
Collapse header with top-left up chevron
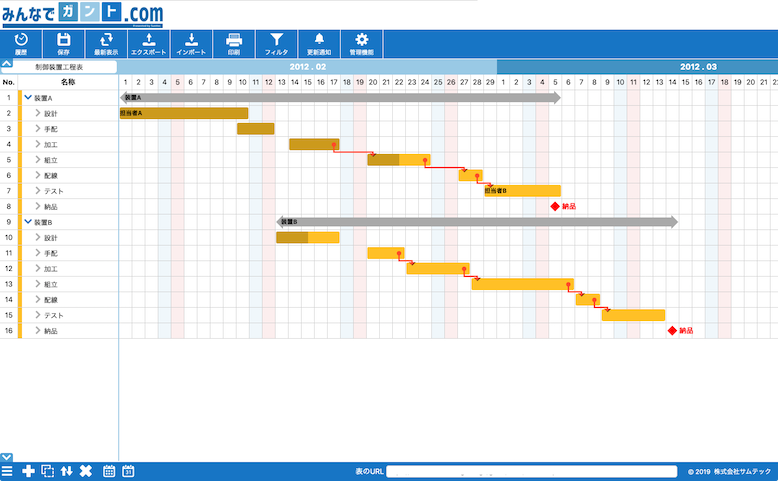(x=7, y=65)
